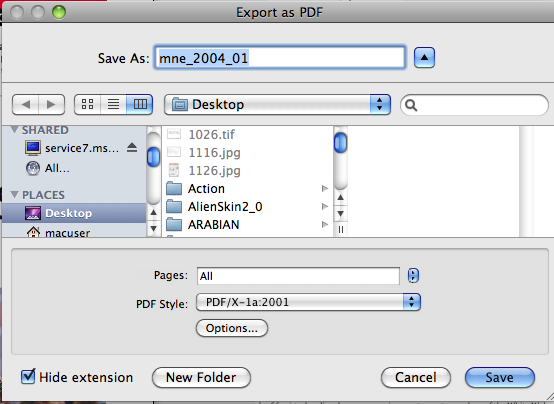
Task: Click in the search field
Action: (474, 105)
